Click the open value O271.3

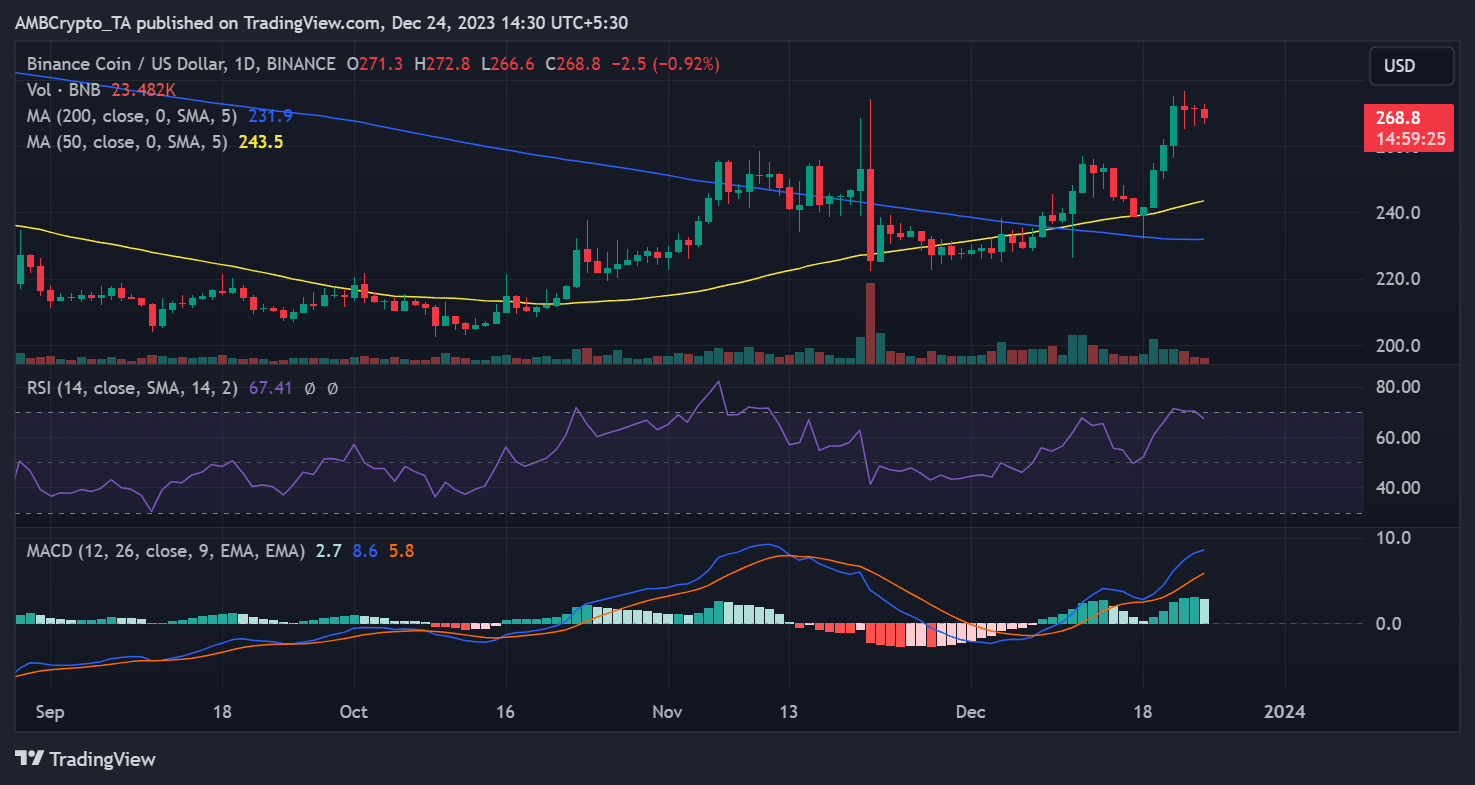coord(375,64)
